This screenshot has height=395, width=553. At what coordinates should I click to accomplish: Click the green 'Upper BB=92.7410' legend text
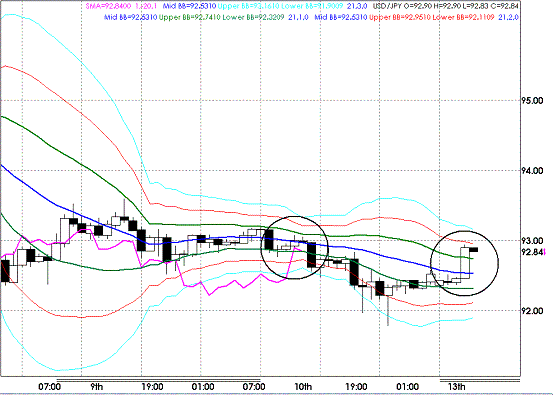(x=190, y=17)
